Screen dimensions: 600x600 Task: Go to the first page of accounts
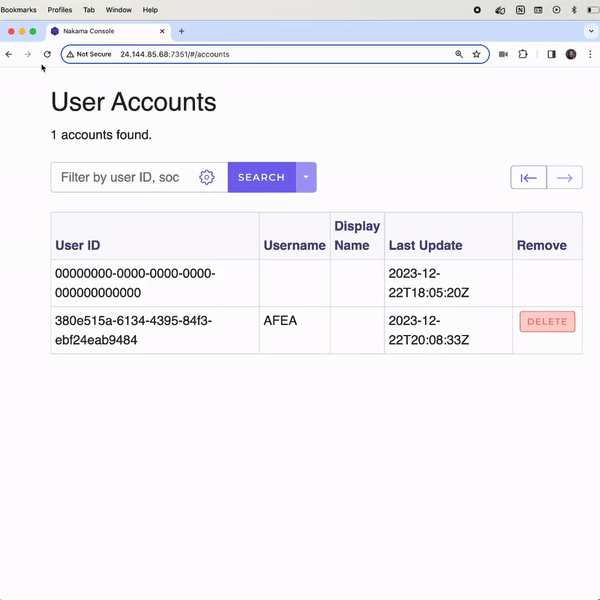(528, 178)
